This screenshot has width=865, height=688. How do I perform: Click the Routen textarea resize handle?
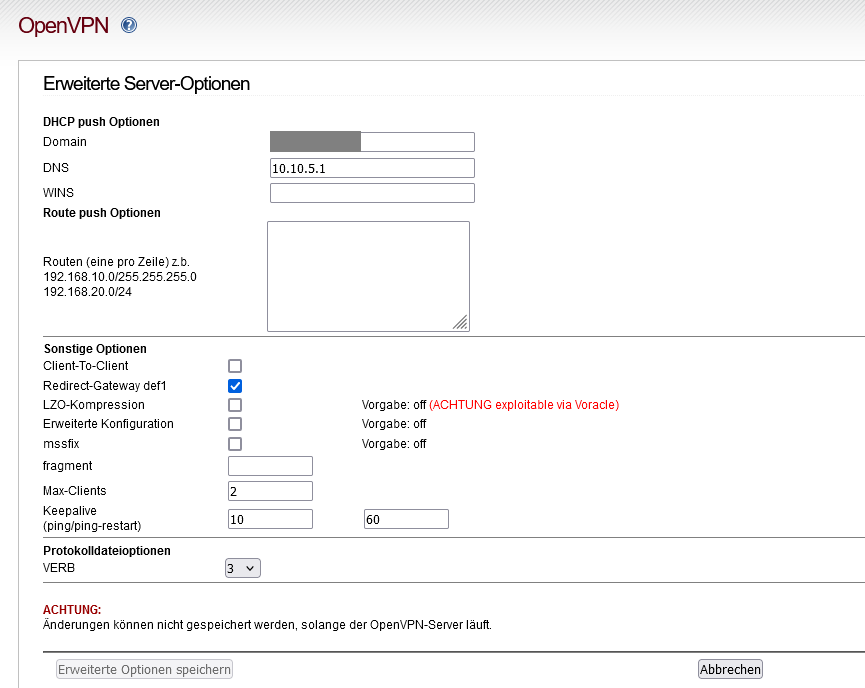pos(461,322)
